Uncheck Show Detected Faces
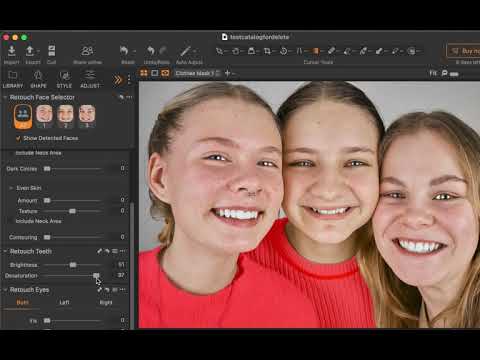Image resolution: width=480 pixels, height=360 pixels. point(18,138)
